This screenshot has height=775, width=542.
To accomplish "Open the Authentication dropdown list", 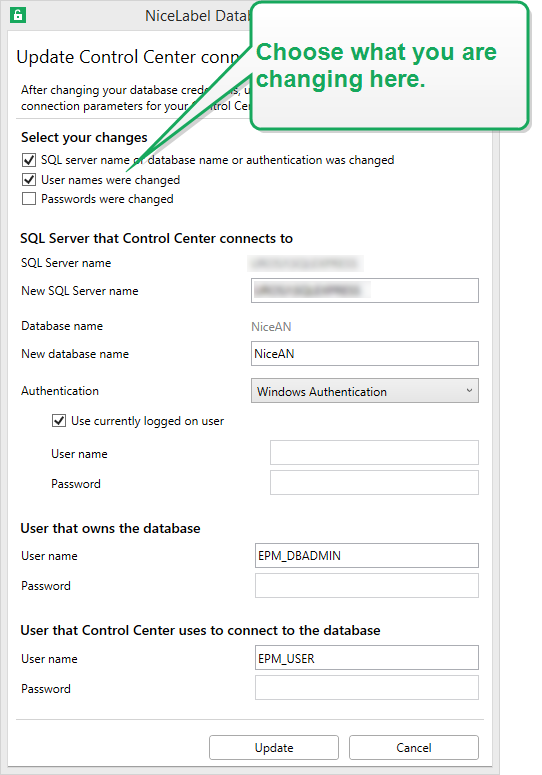I will (365, 391).
